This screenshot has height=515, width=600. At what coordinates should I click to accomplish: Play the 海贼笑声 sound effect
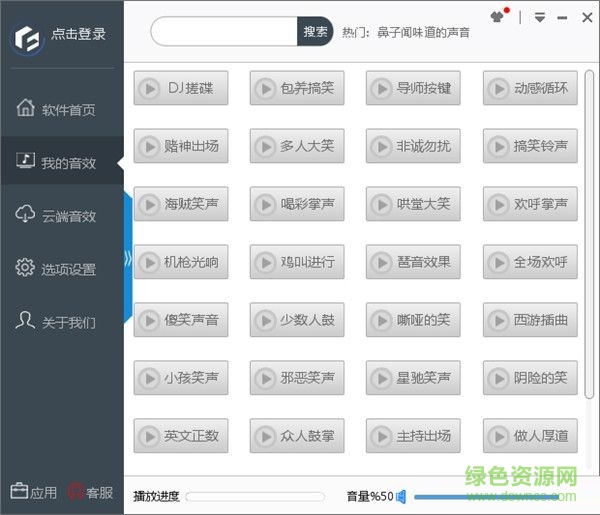181,204
